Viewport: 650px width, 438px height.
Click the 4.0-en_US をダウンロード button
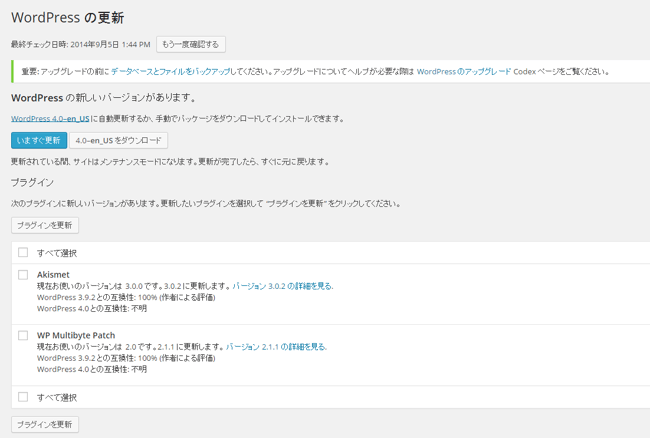point(119,140)
